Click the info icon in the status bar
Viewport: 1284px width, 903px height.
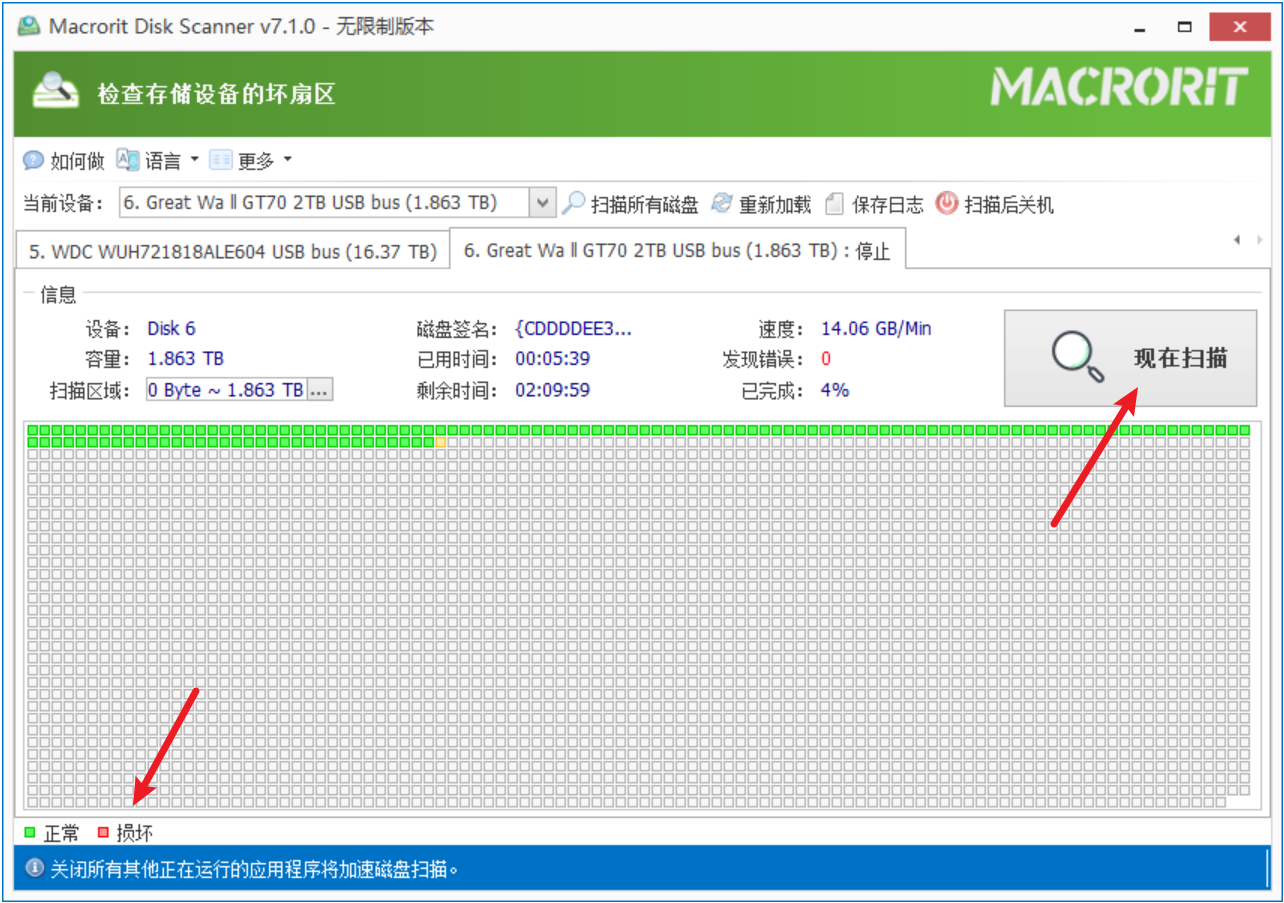pos(35,868)
